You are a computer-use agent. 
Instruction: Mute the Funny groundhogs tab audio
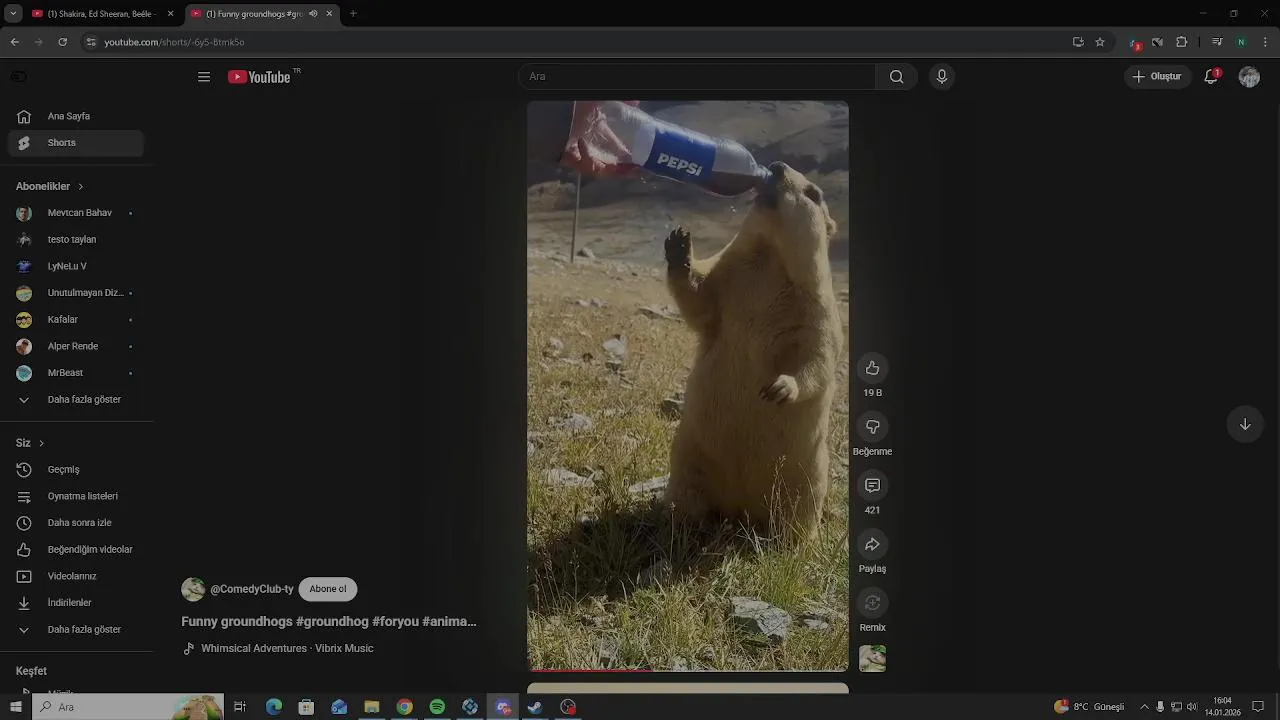pos(313,14)
